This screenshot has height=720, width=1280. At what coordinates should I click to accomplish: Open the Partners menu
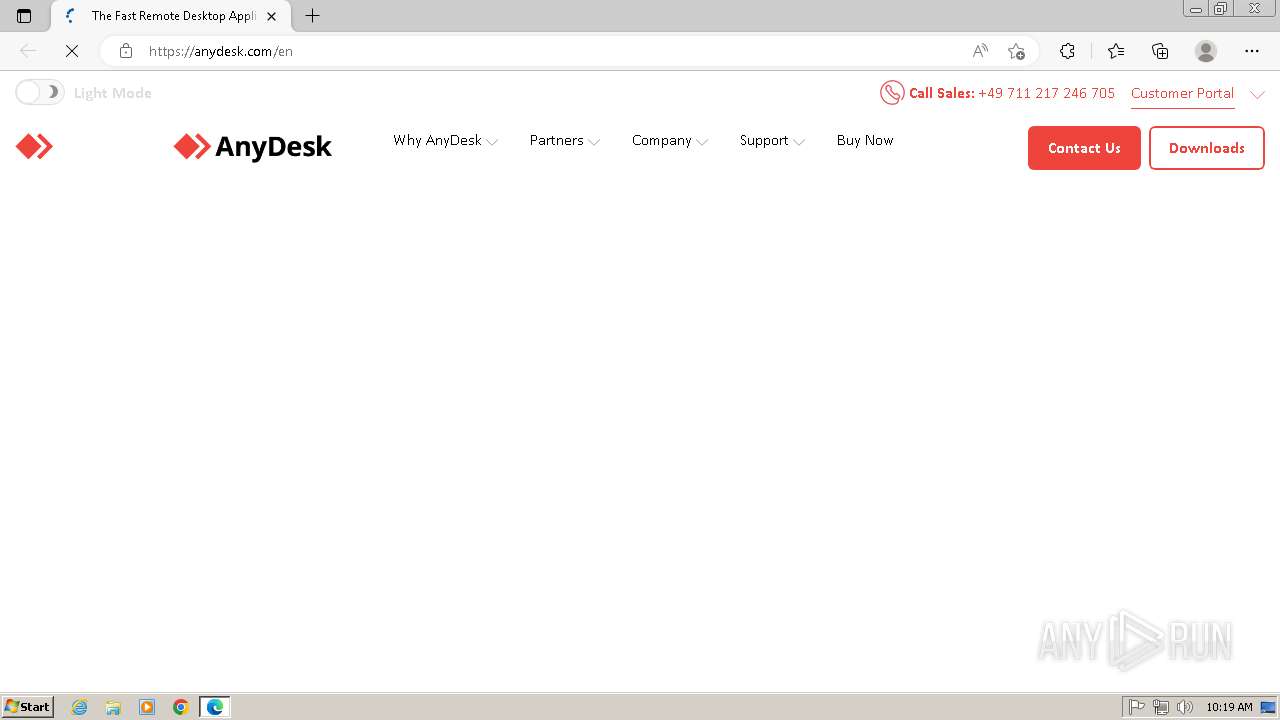556,140
